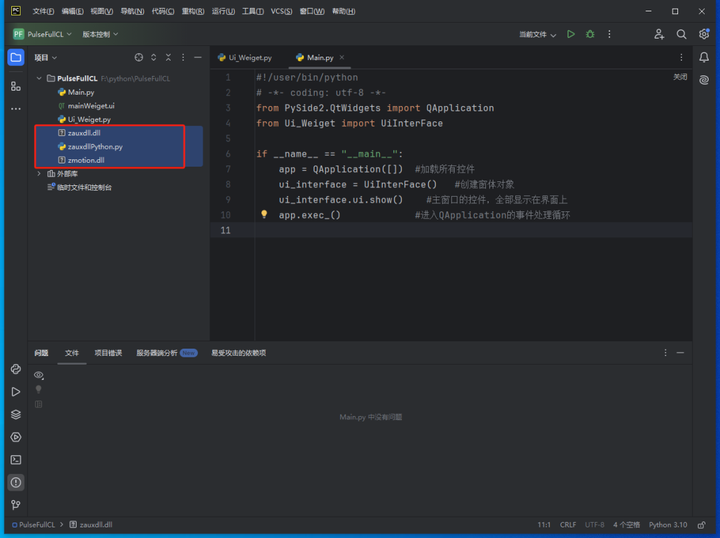Minimize the Problems panel
This screenshot has height=538, width=720.
(x=680, y=353)
